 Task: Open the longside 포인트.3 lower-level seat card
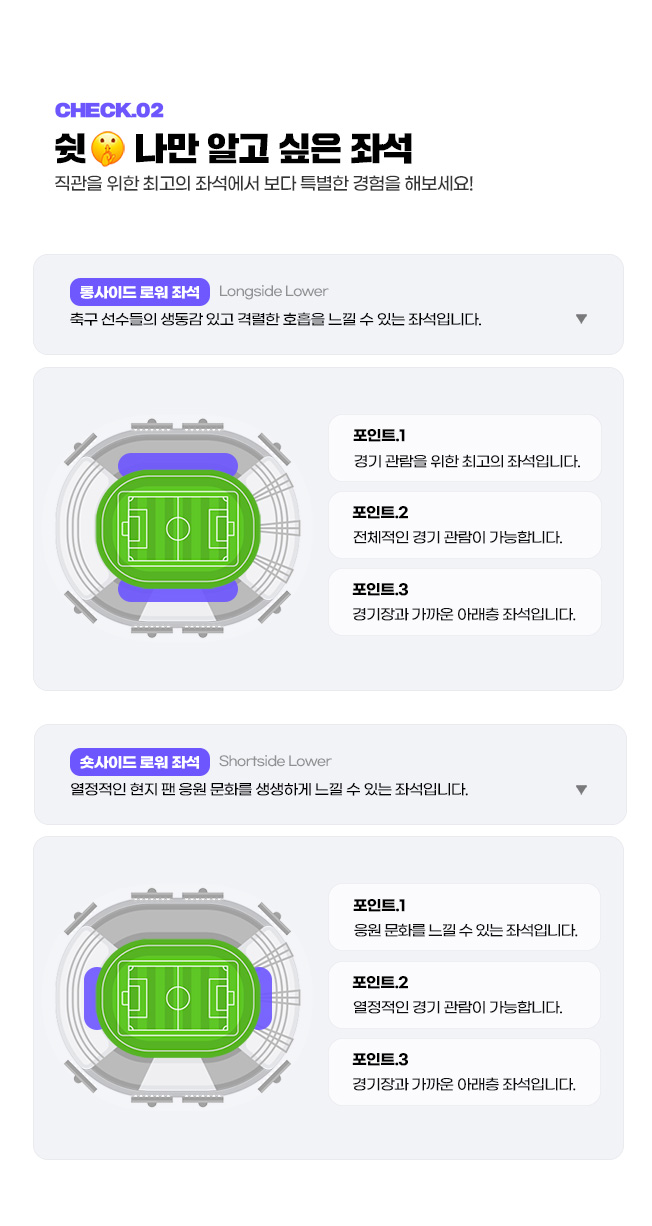click(465, 602)
